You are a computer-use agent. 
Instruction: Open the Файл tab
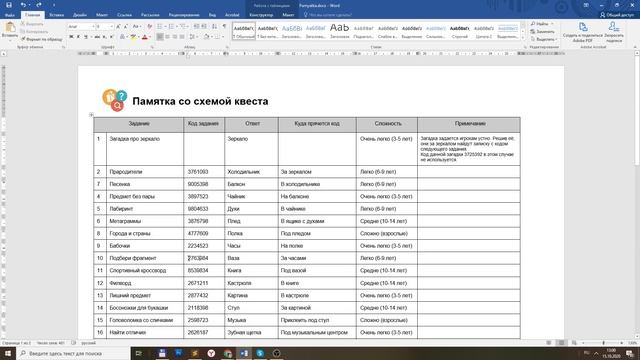[x=10, y=15]
